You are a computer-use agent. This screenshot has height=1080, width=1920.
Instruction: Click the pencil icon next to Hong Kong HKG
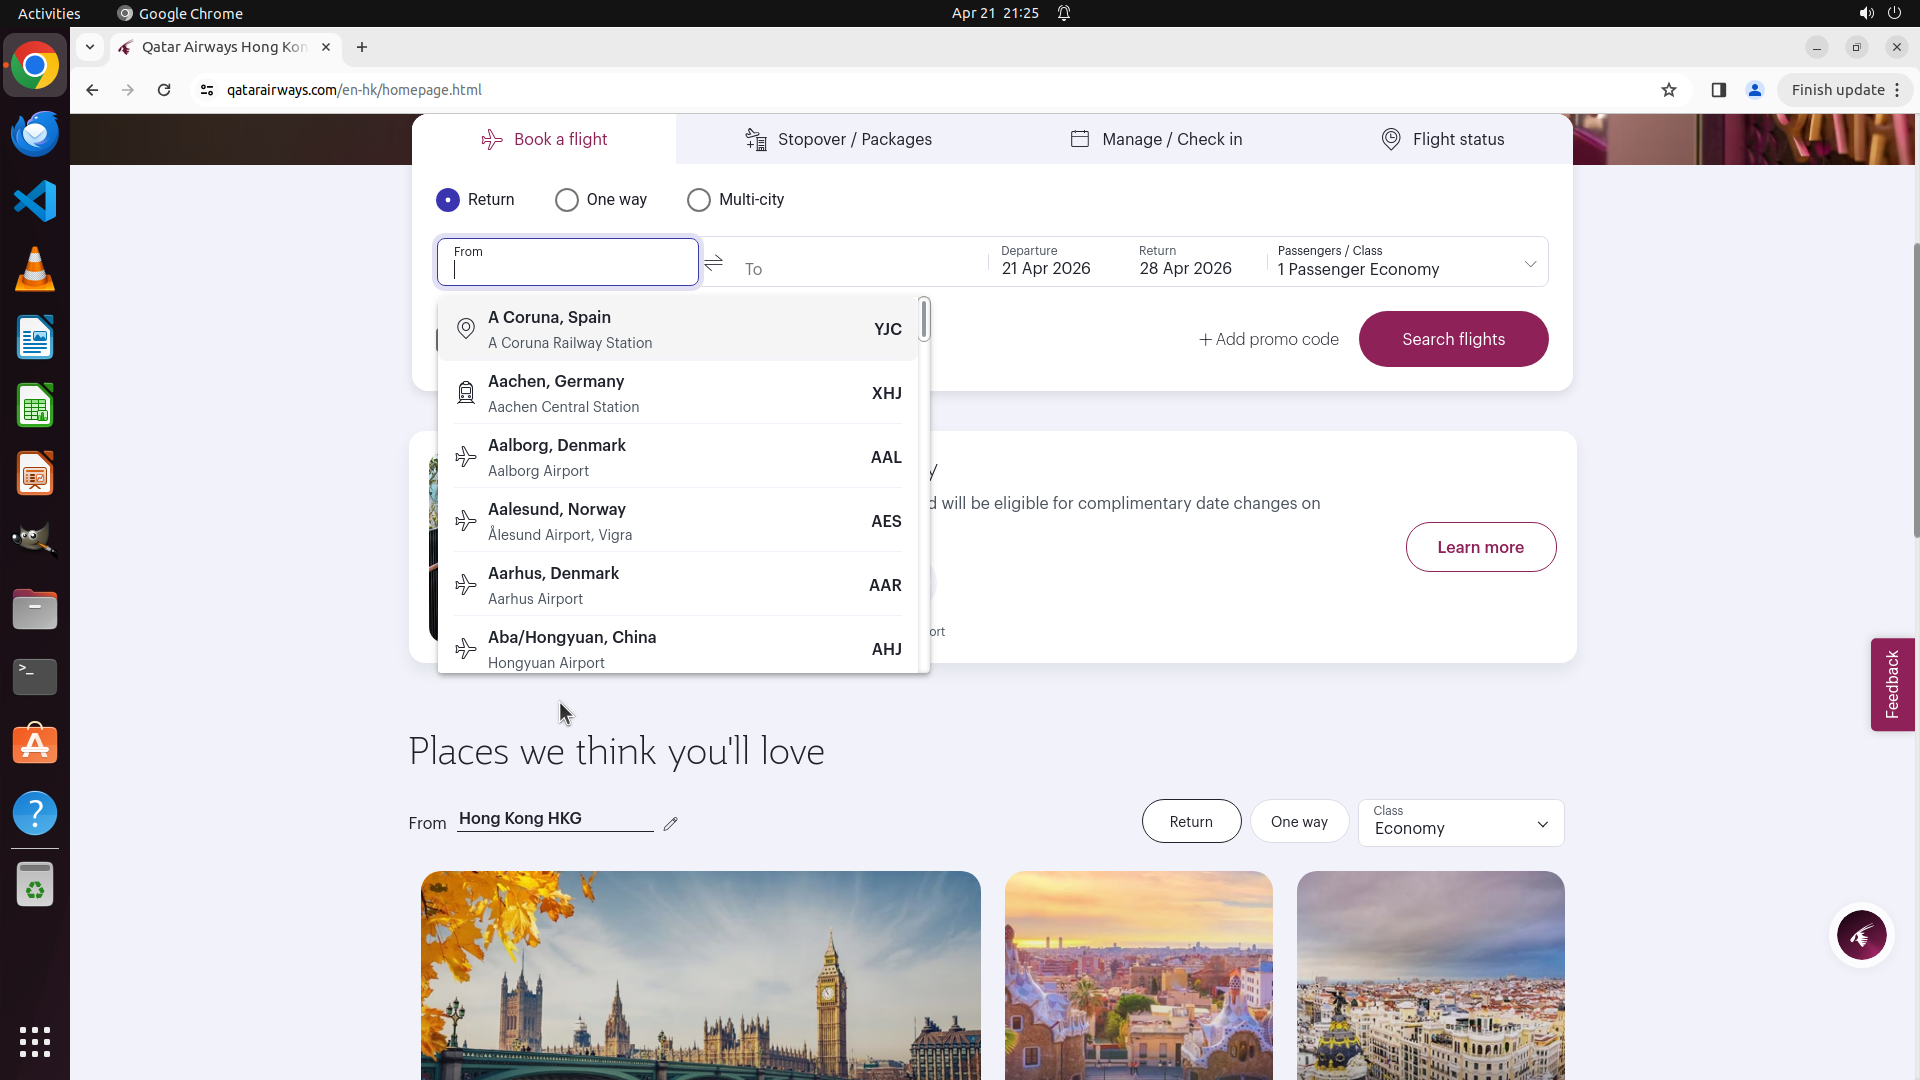(x=671, y=823)
